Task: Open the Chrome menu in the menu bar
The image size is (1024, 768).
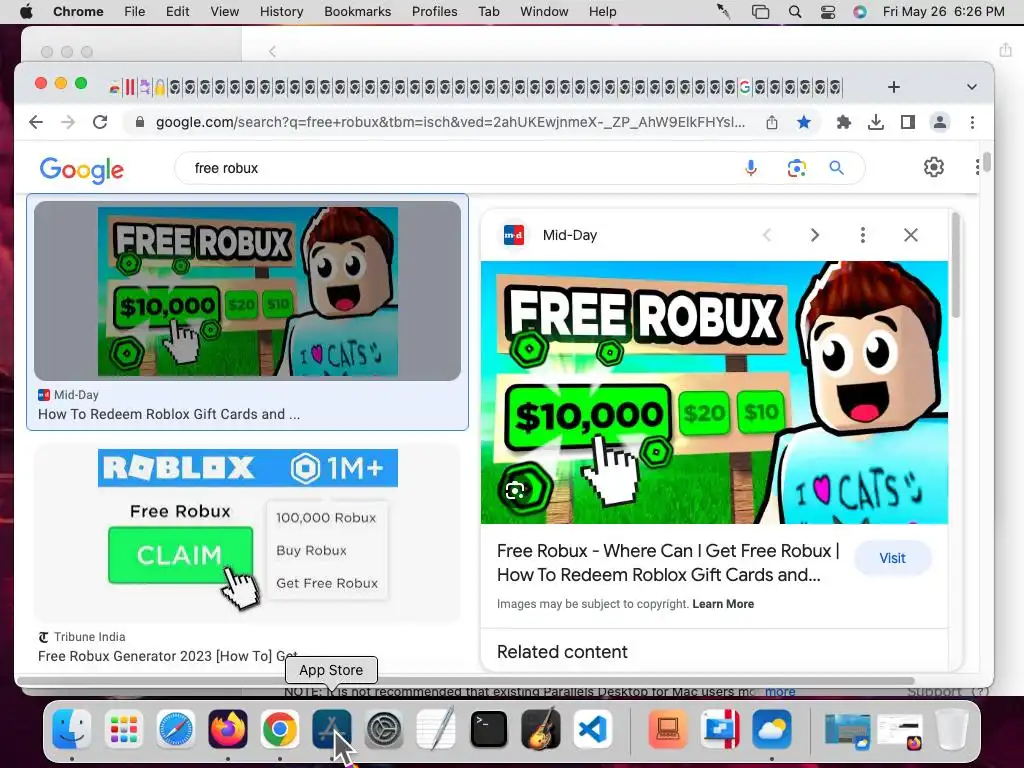Action: pyautogui.click(x=78, y=12)
